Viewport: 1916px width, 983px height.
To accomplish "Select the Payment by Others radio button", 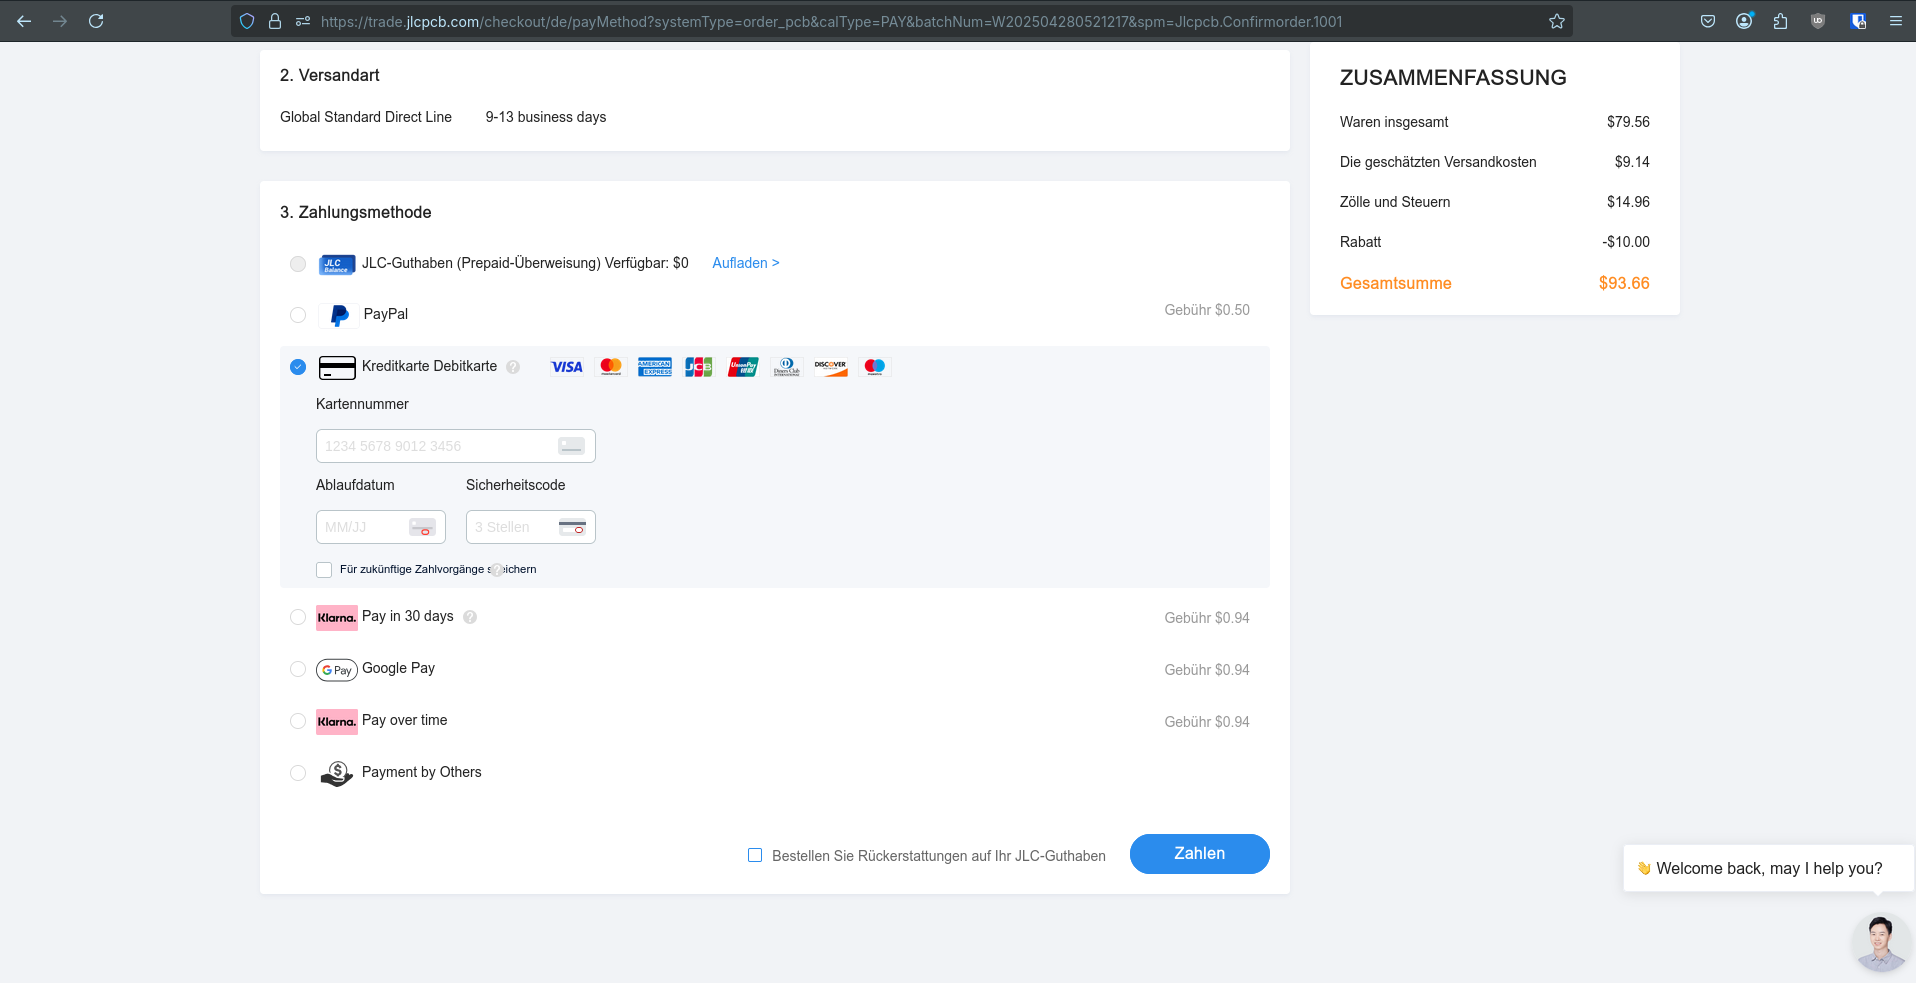I will click(x=298, y=773).
